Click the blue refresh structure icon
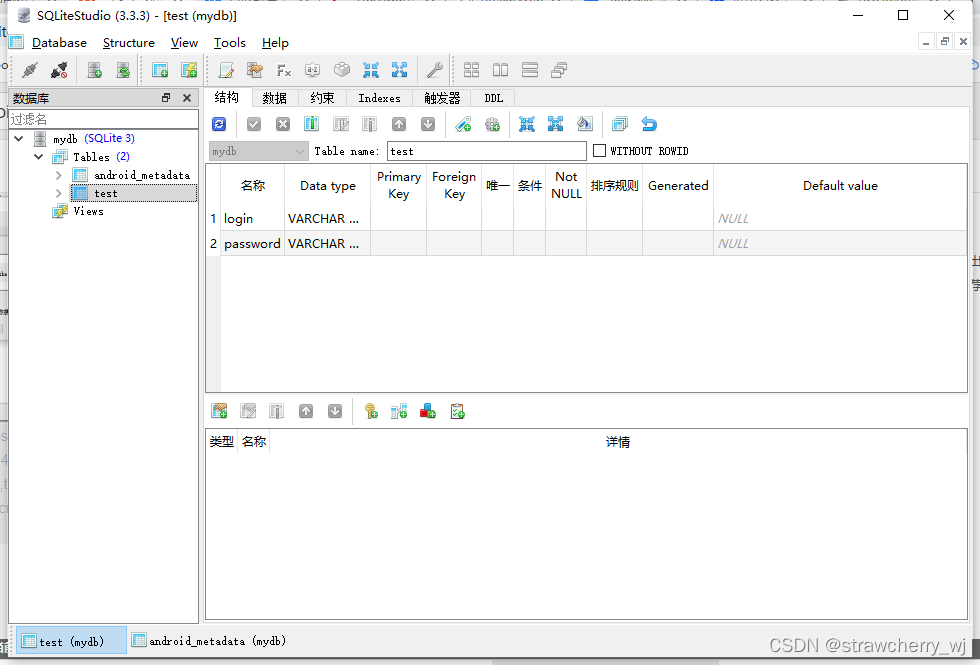980x665 pixels. coord(219,124)
